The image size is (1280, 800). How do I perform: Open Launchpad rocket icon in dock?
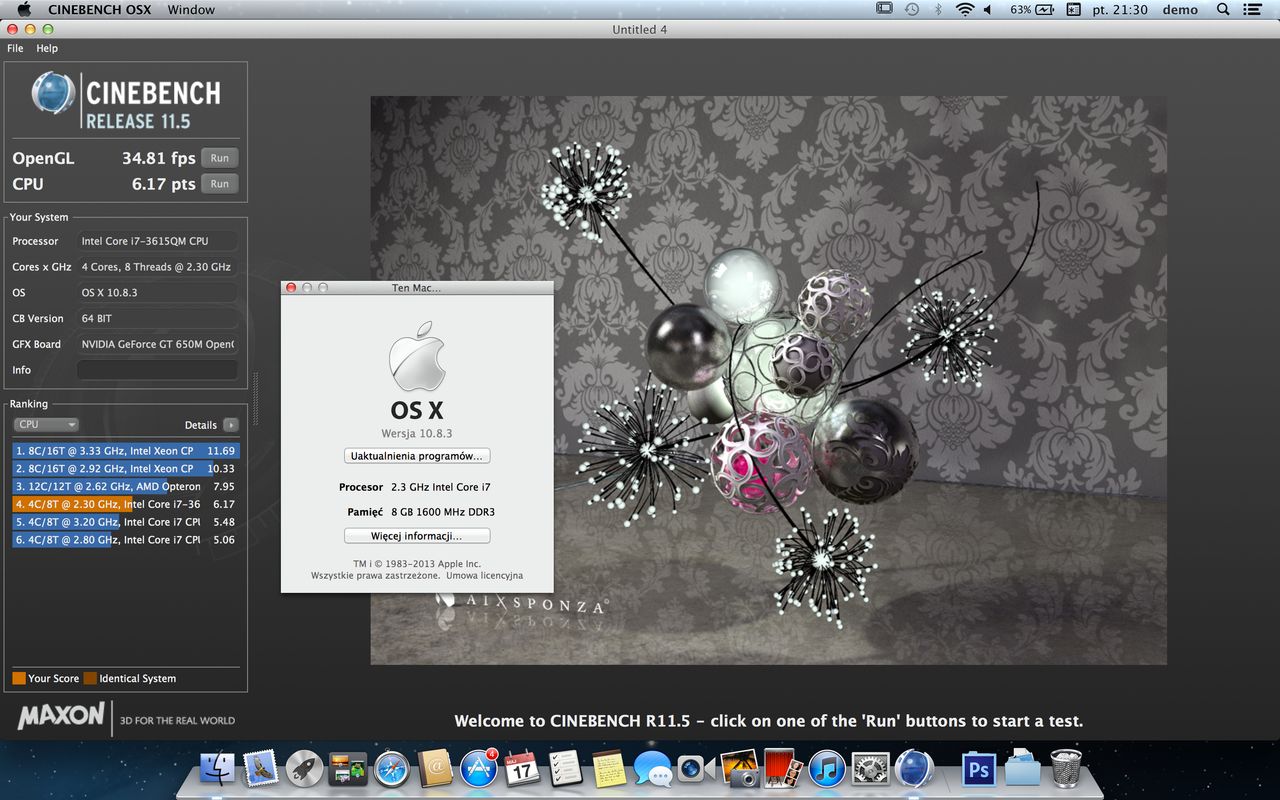pos(304,768)
